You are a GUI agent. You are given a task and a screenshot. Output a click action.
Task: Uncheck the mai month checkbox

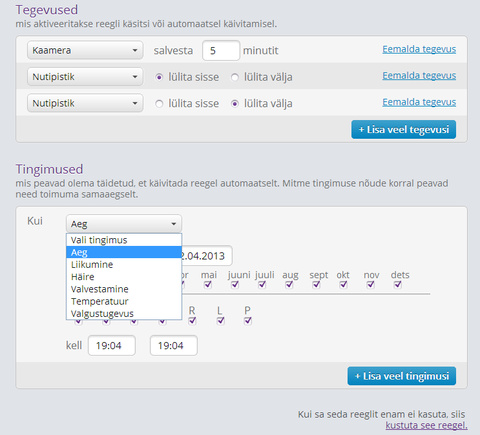point(208,284)
